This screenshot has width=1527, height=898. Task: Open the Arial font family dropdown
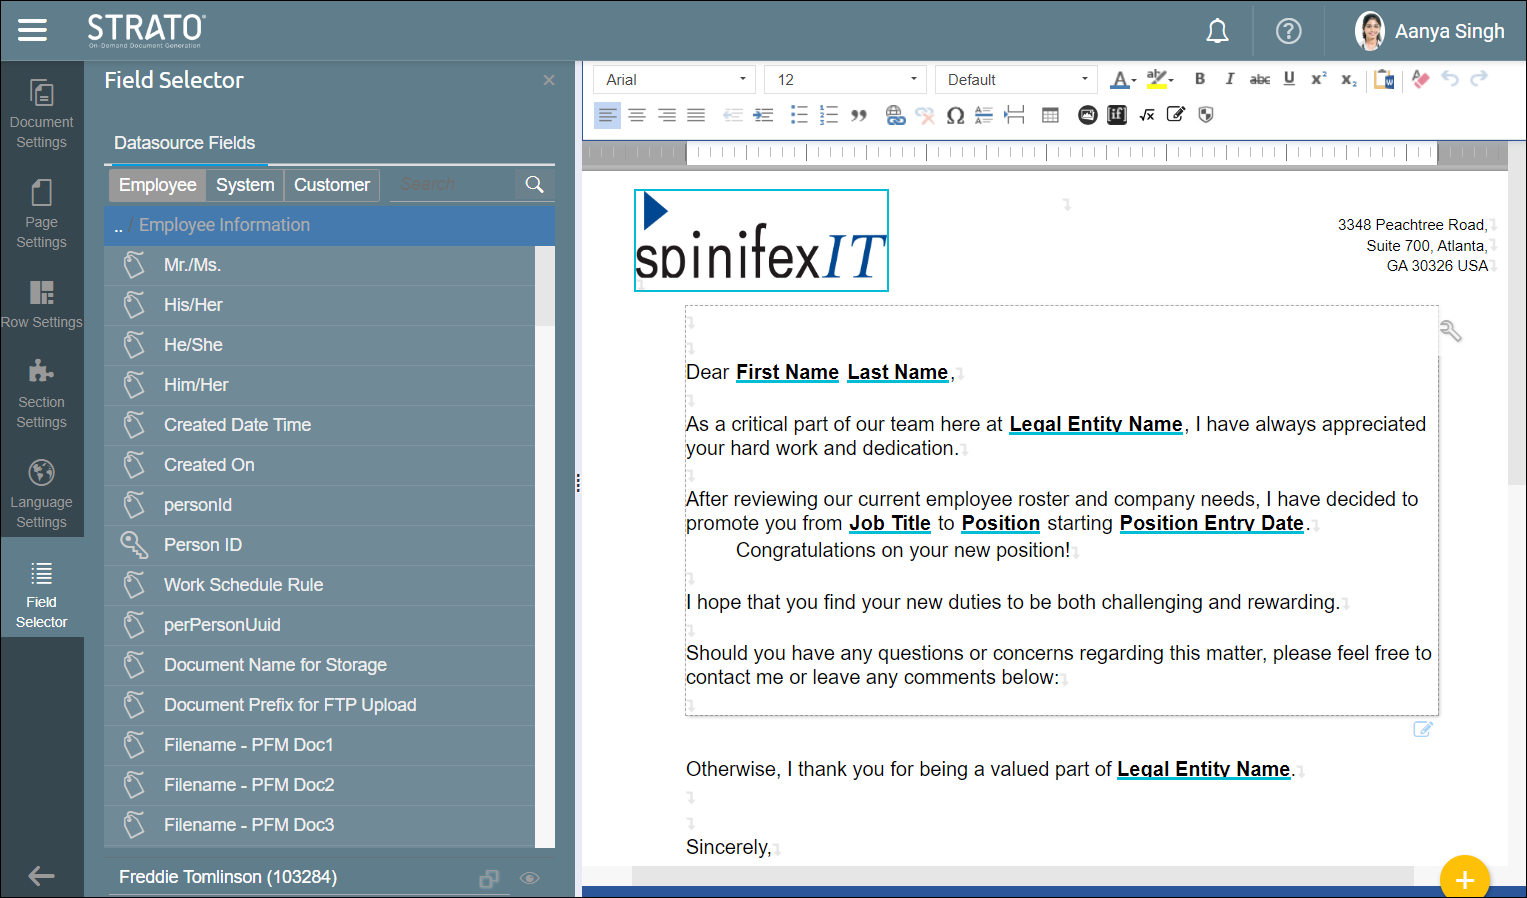(676, 80)
